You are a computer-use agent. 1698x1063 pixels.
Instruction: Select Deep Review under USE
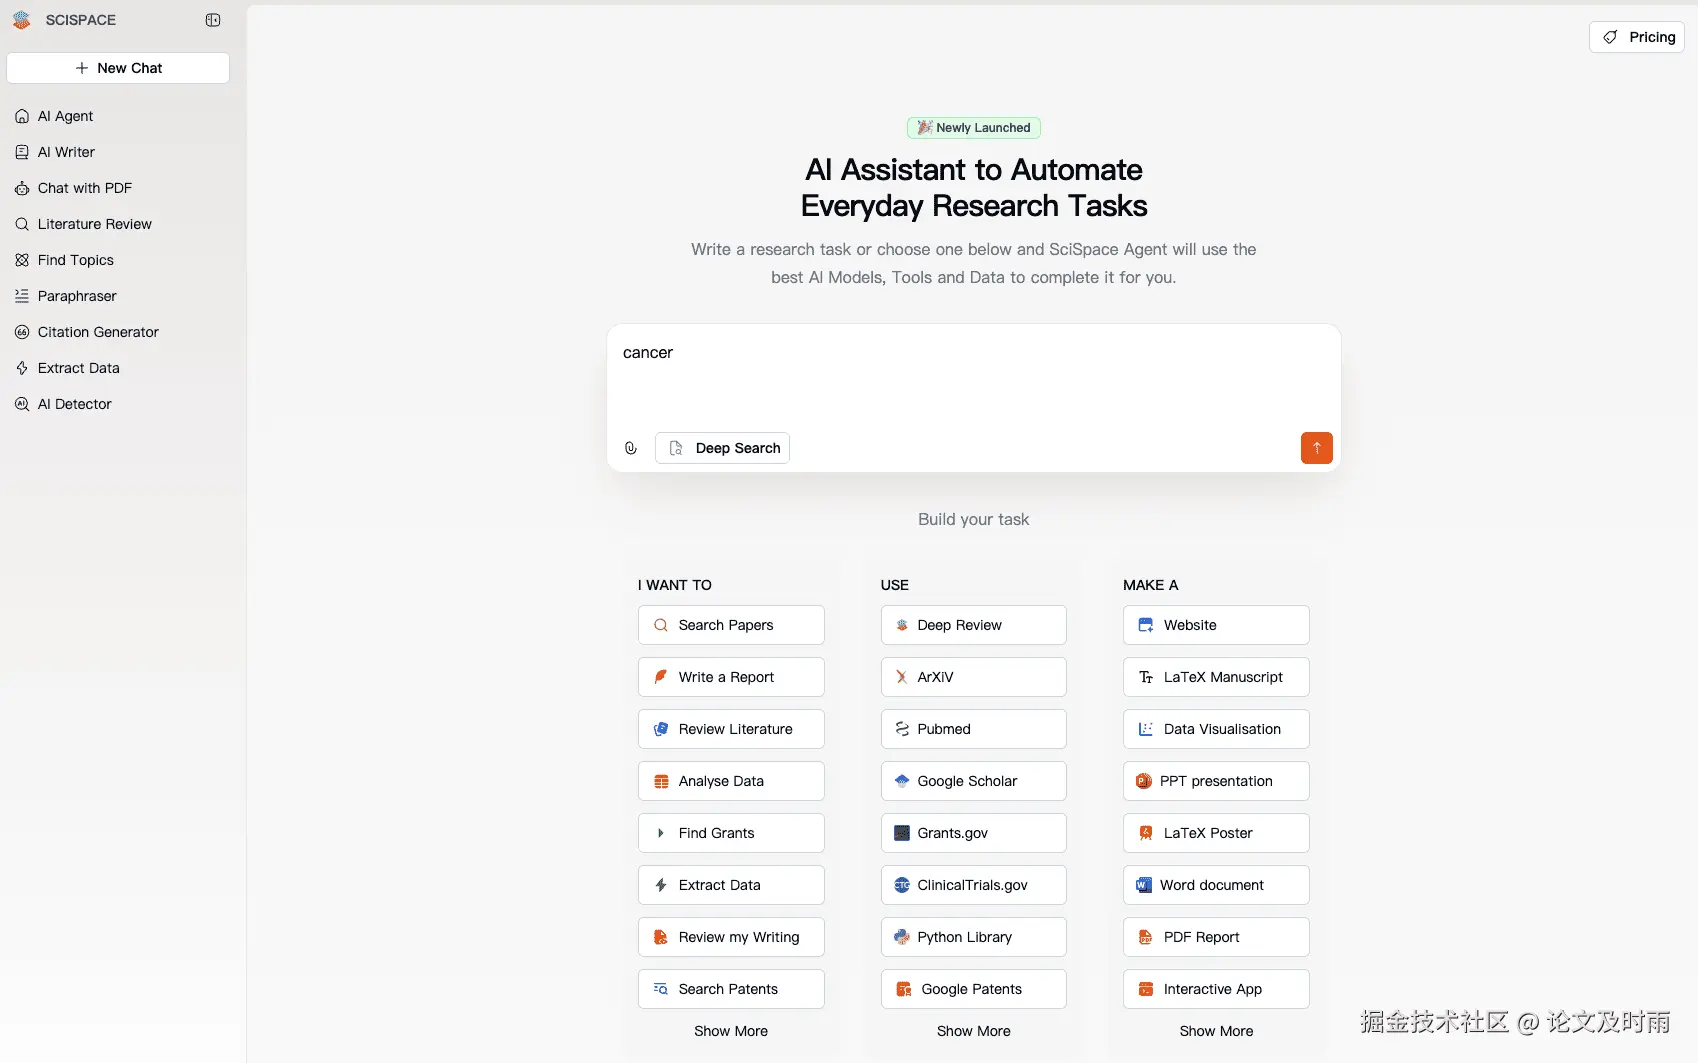pyautogui.click(x=973, y=625)
